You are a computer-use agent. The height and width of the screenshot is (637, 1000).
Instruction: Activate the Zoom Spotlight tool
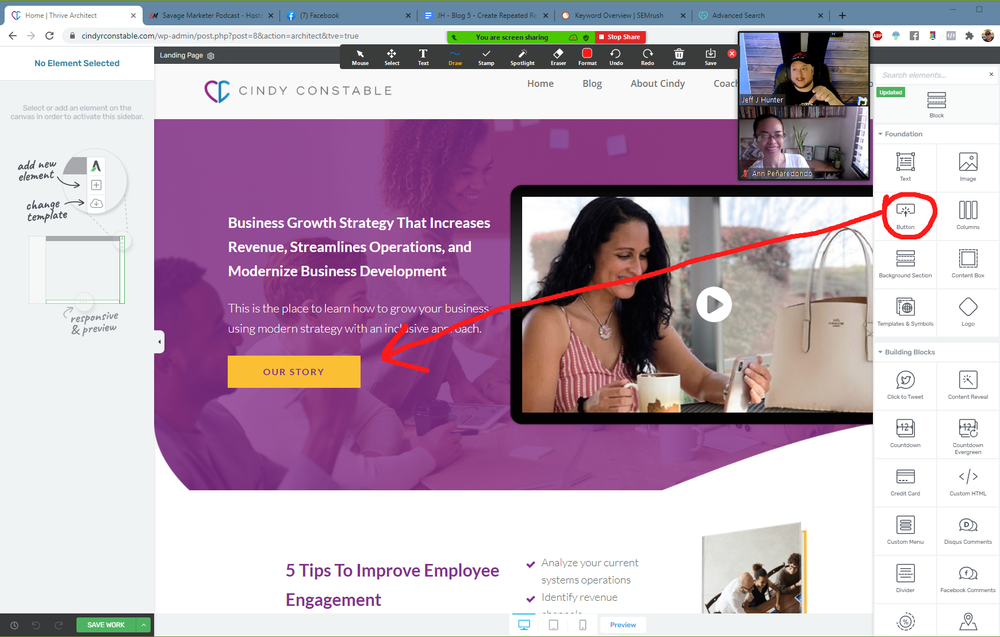[x=522, y=57]
